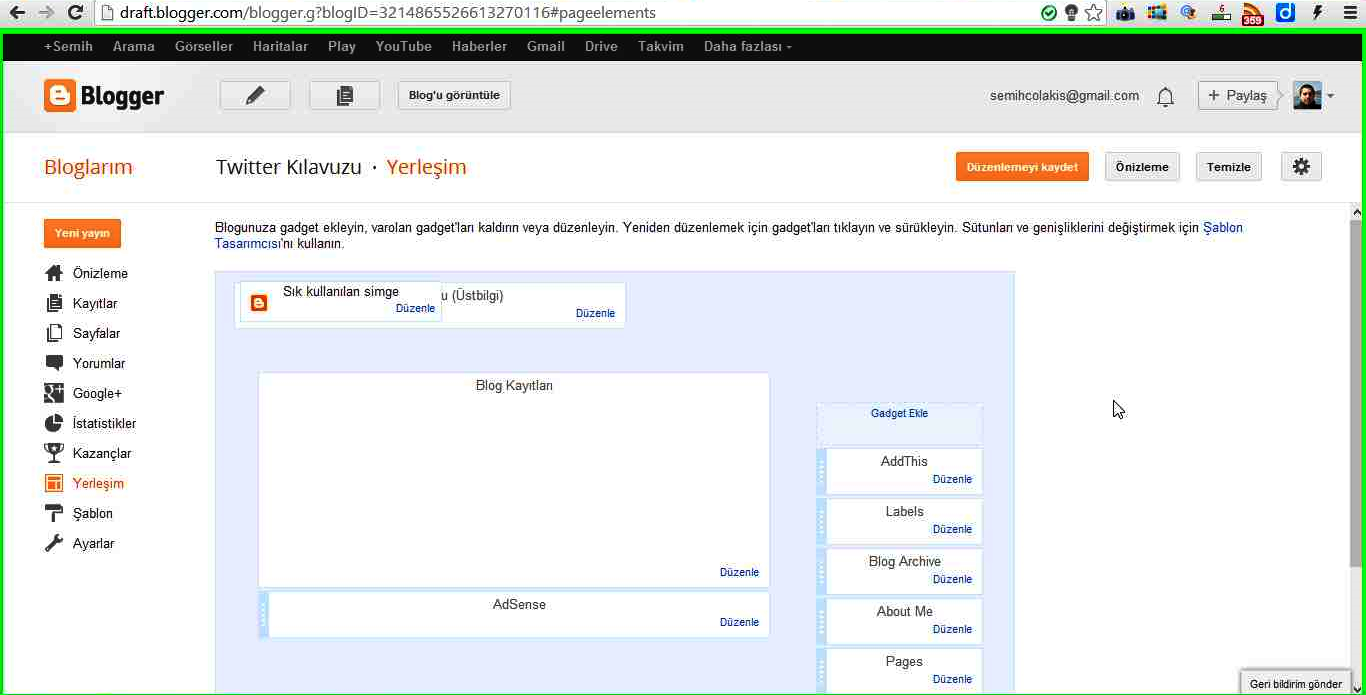
Task: Open the post list with the documents icon
Action: (x=345, y=95)
